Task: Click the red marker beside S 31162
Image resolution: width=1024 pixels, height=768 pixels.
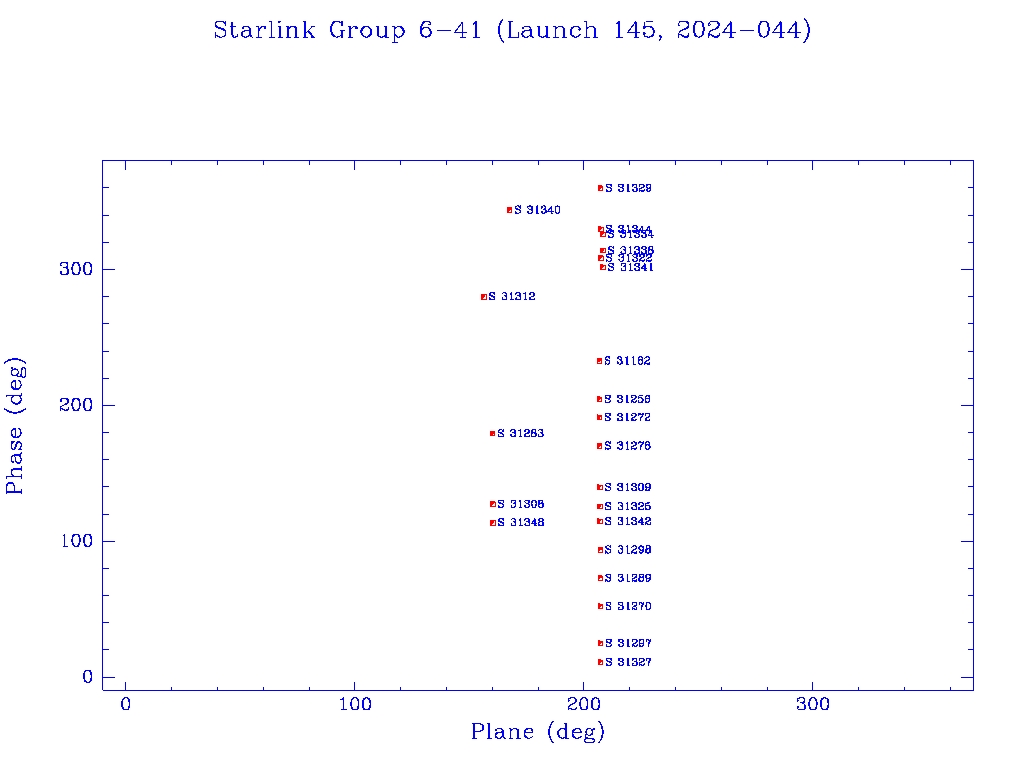Action: tap(600, 361)
